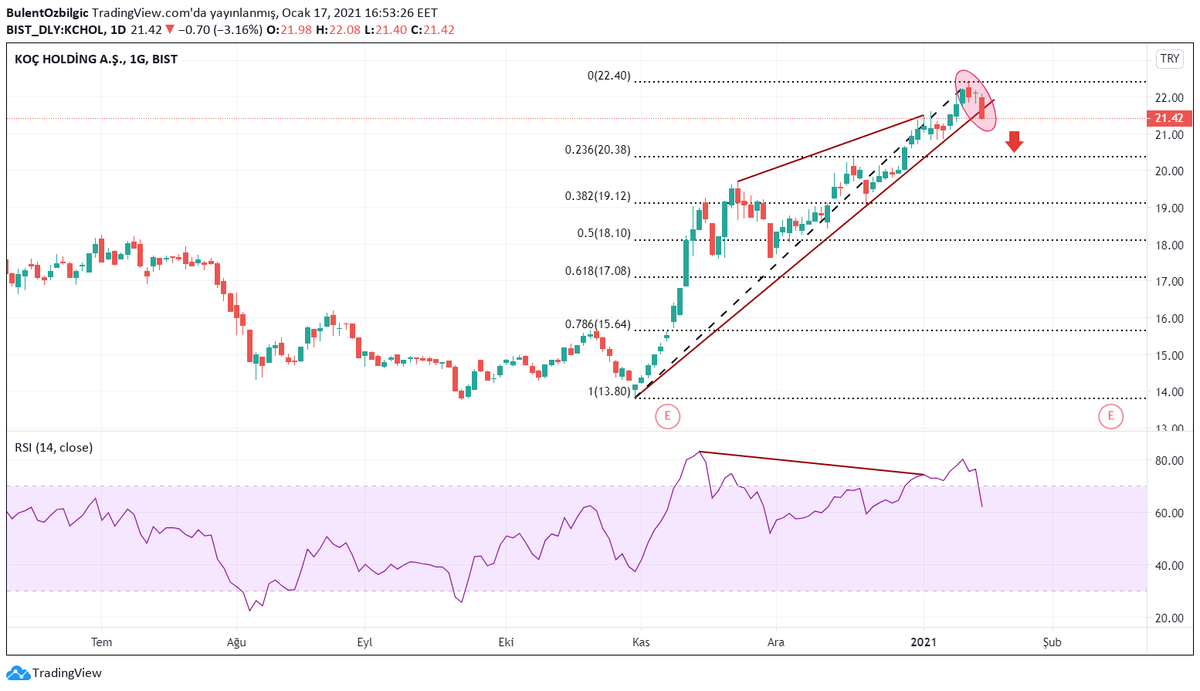Select the pink ellipse highlight at the price peak

[975, 99]
